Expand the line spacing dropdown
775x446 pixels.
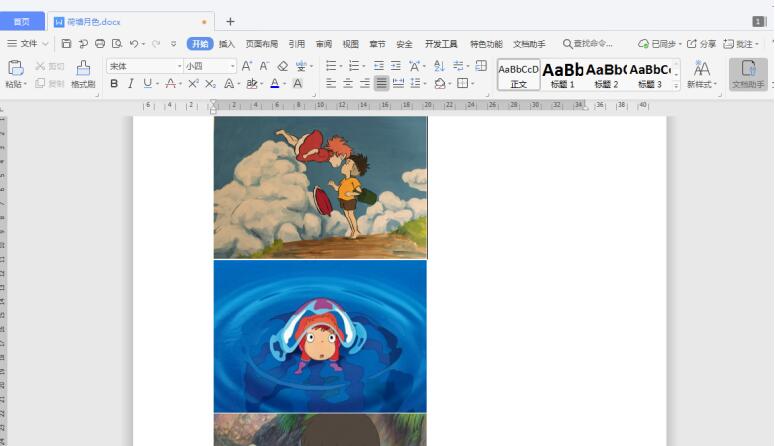[x=425, y=84]
